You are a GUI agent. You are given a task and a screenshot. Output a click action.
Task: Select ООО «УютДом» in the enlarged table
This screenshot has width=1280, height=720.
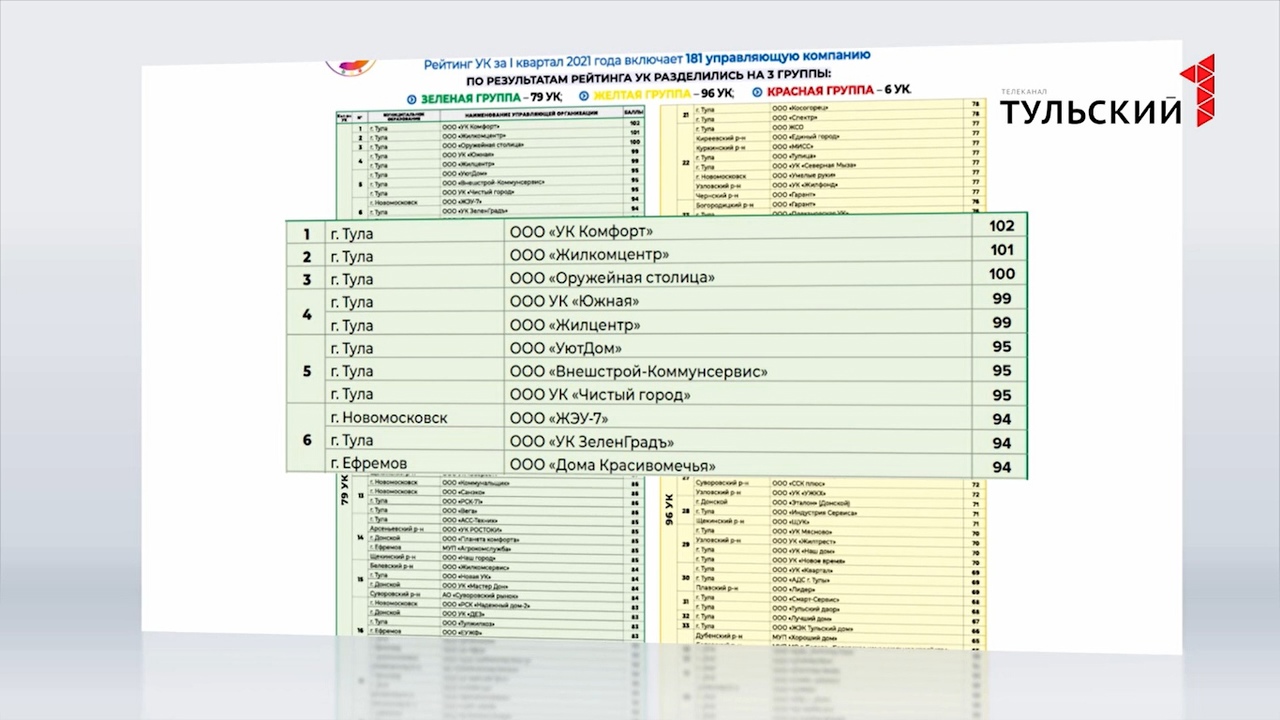pyautogui.click(x=566, y=348)
